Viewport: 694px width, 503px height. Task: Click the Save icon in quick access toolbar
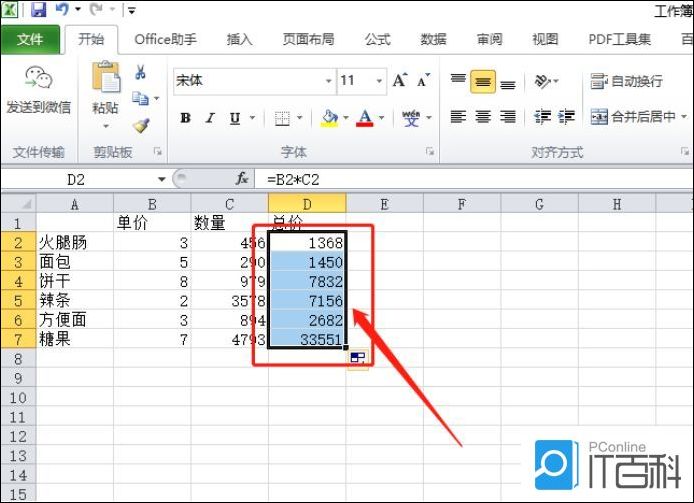[39, 9]
